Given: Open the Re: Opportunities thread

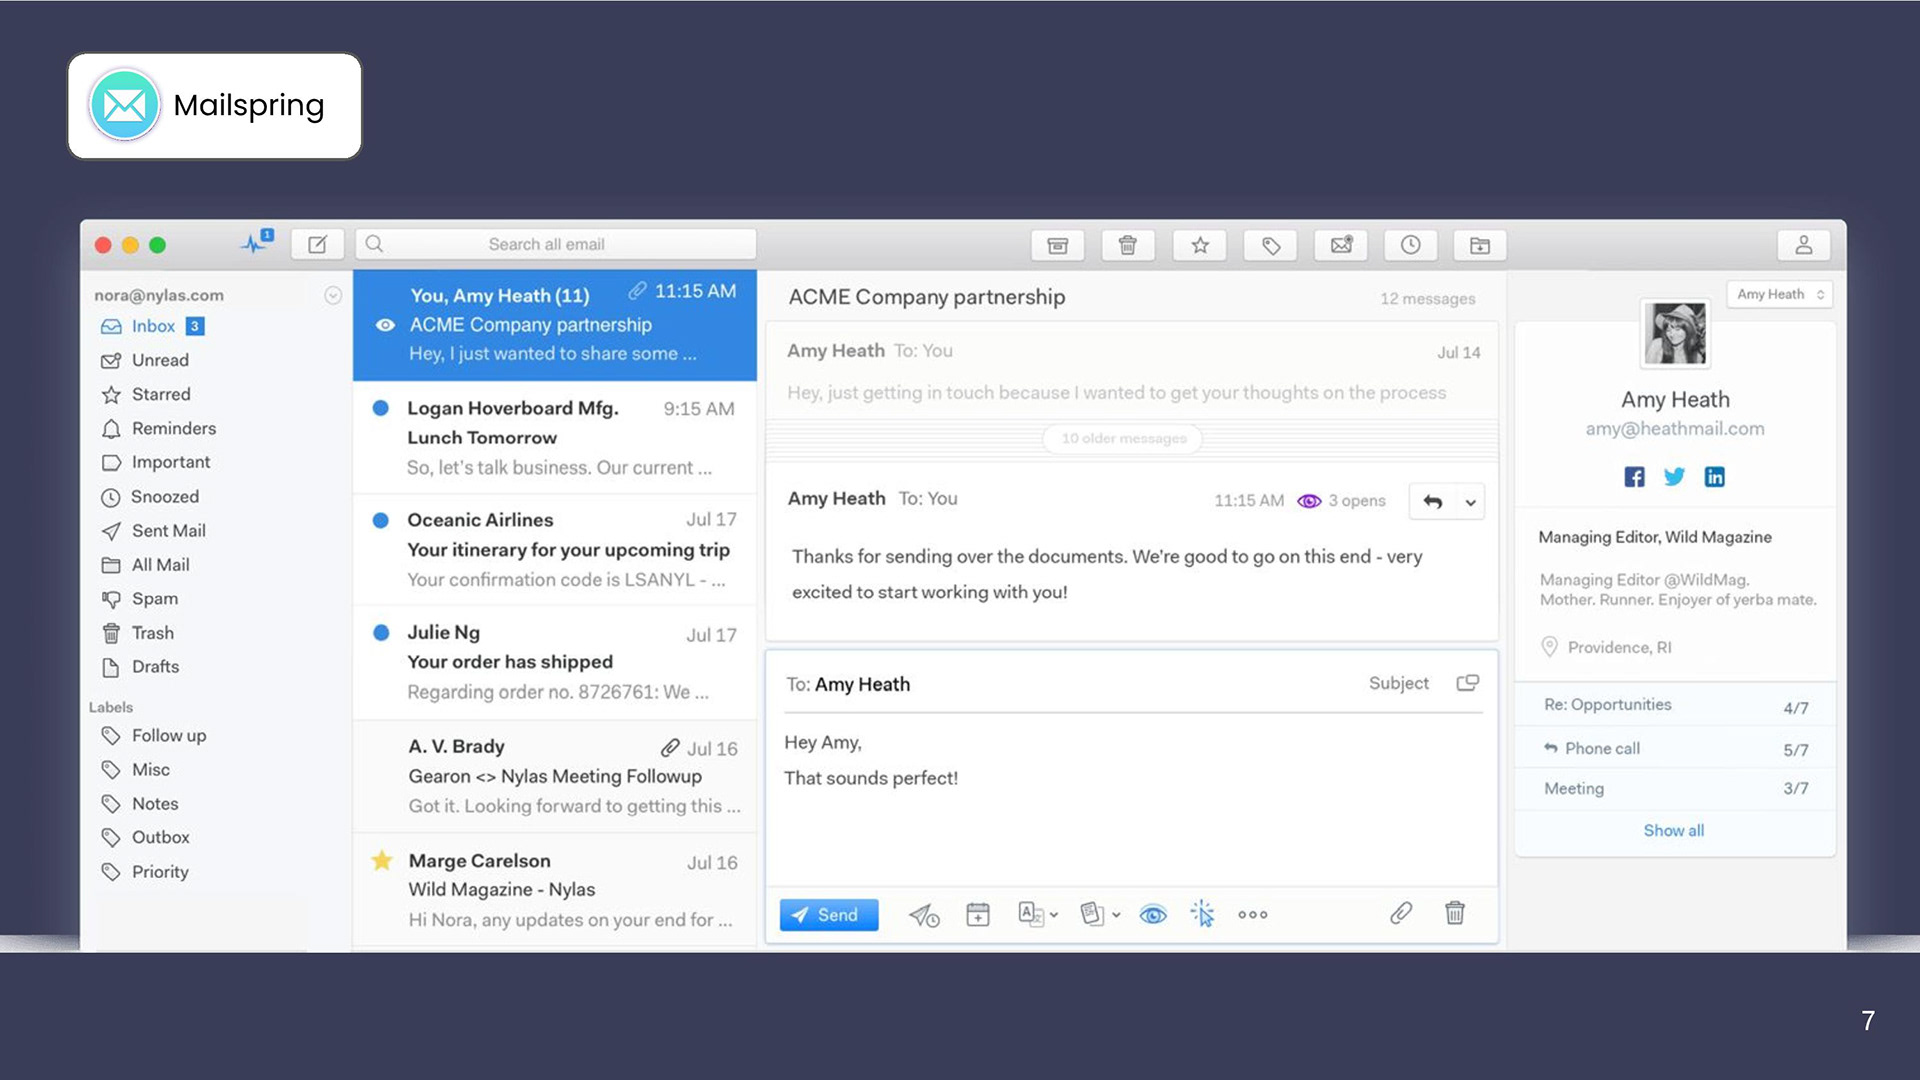Looking at the screenshot, I should pyautogui.click(x=1675, y=705).
